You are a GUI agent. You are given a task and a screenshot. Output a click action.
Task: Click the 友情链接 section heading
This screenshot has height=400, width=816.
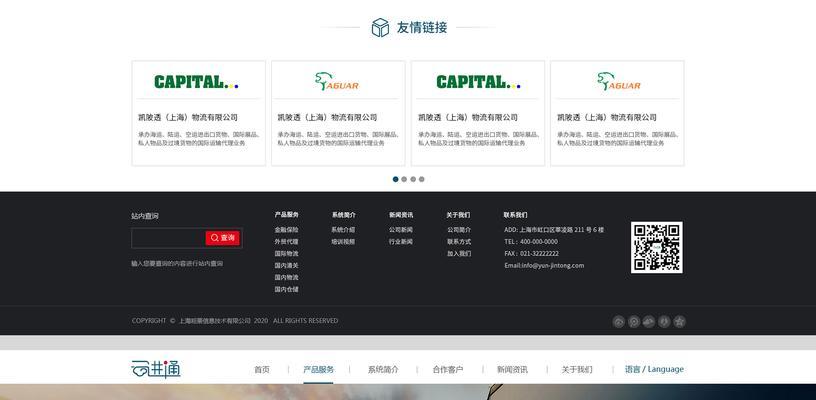pos(422,28)
